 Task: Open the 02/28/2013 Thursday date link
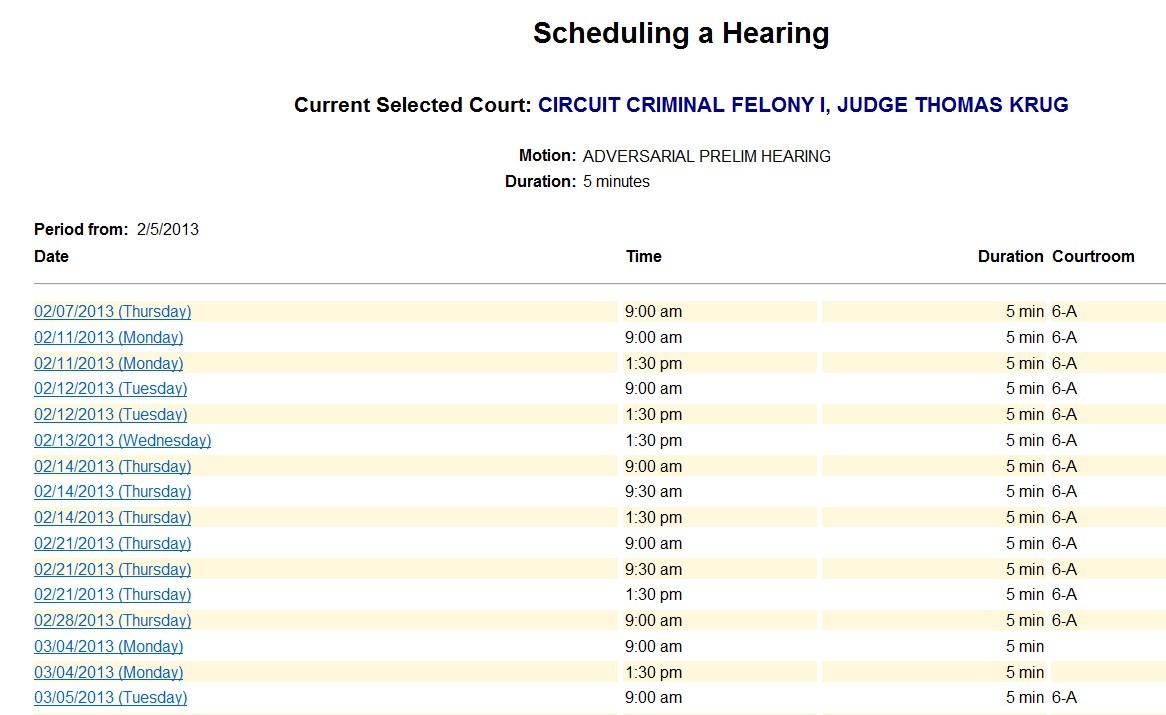(x=112, y=621)
